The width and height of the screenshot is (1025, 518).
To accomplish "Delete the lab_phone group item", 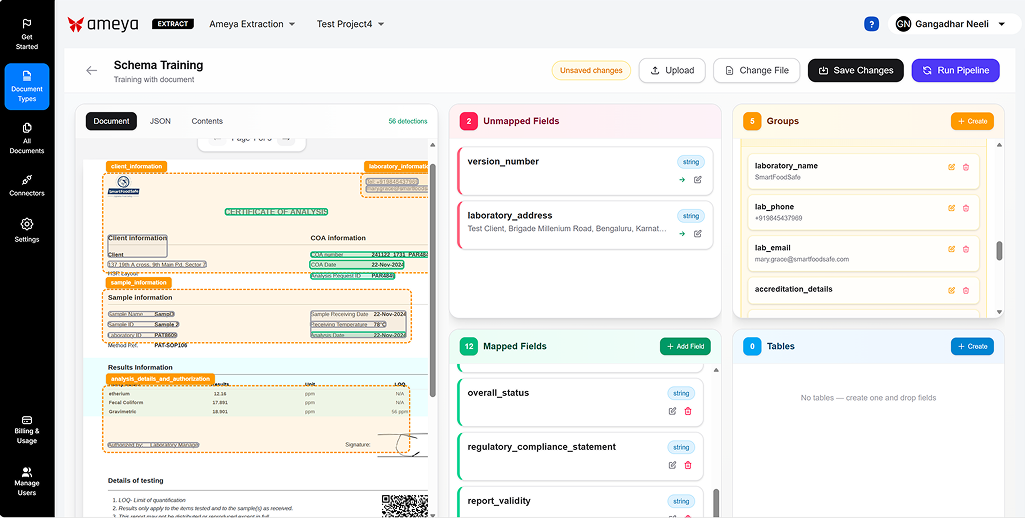I will pyautogui.click(x=966, y=208).
